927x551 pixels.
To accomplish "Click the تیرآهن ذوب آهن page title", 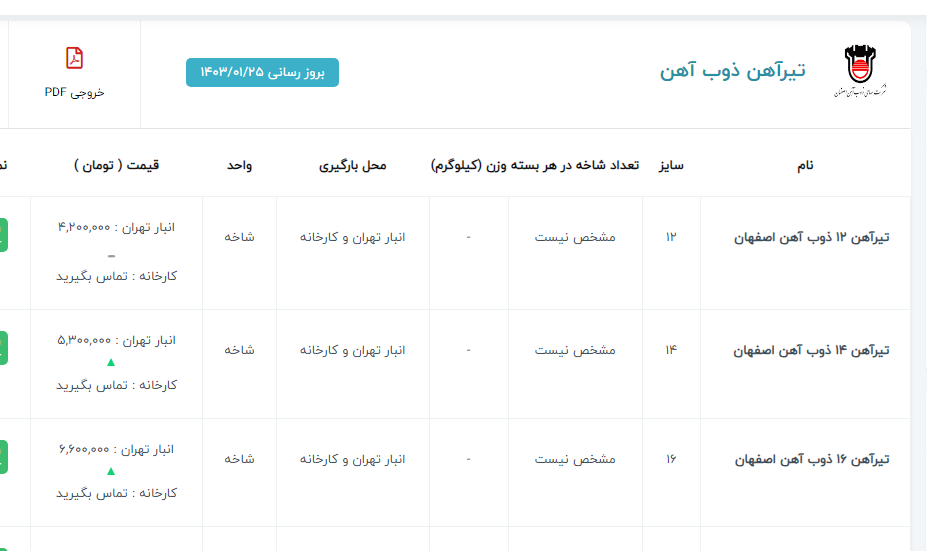I will (x=732, y=71).
